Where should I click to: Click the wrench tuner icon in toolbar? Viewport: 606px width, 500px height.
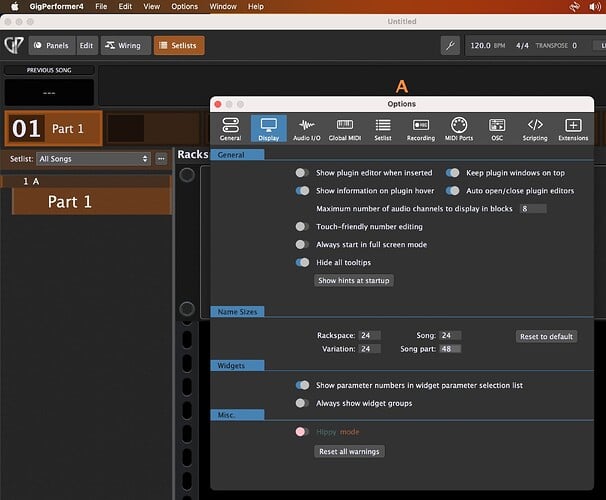tap(449, 46)
